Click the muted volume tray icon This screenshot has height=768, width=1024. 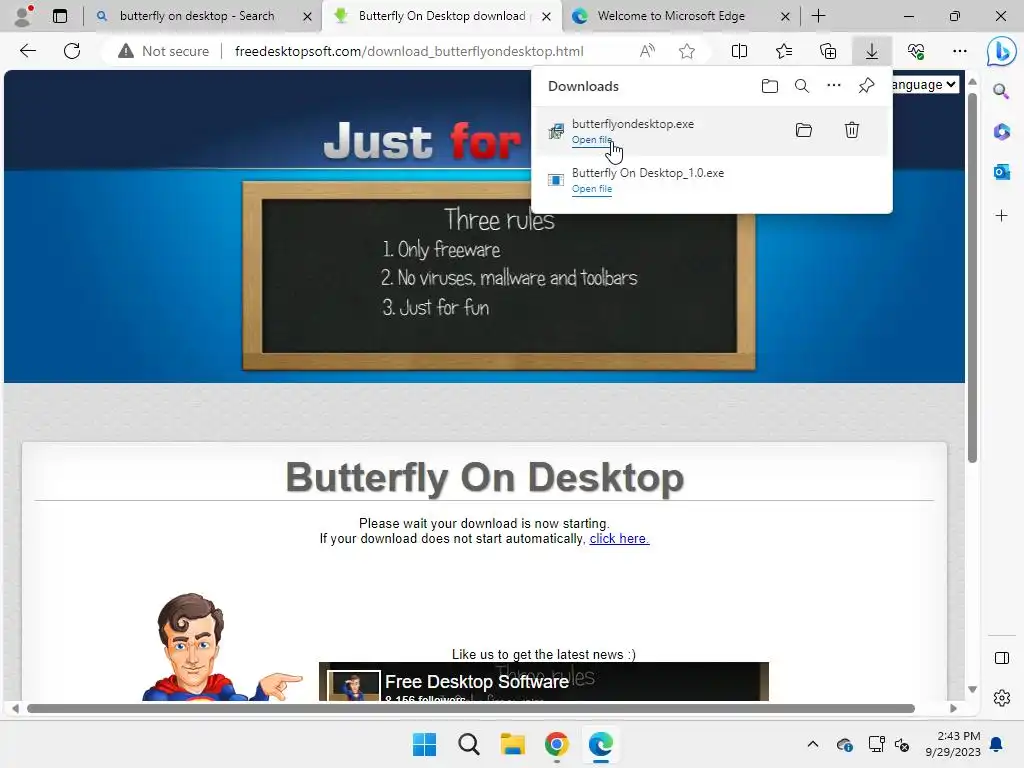pos(902,744)
